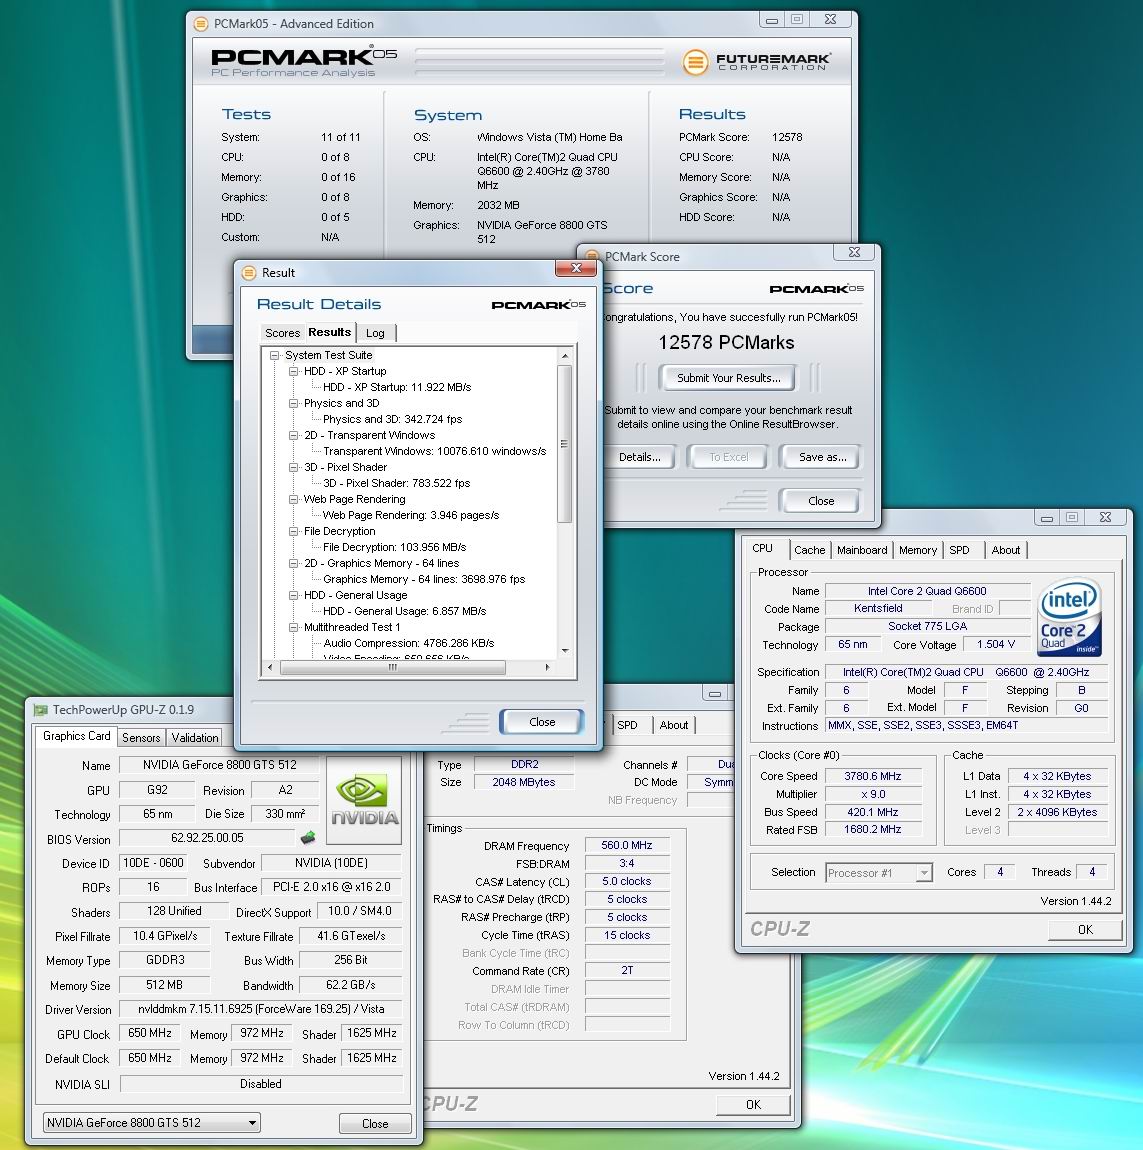Collapse the 2D - Transparent Windows node
The width and height of the screenshot is (1143, 1150).
click(293, 436)
